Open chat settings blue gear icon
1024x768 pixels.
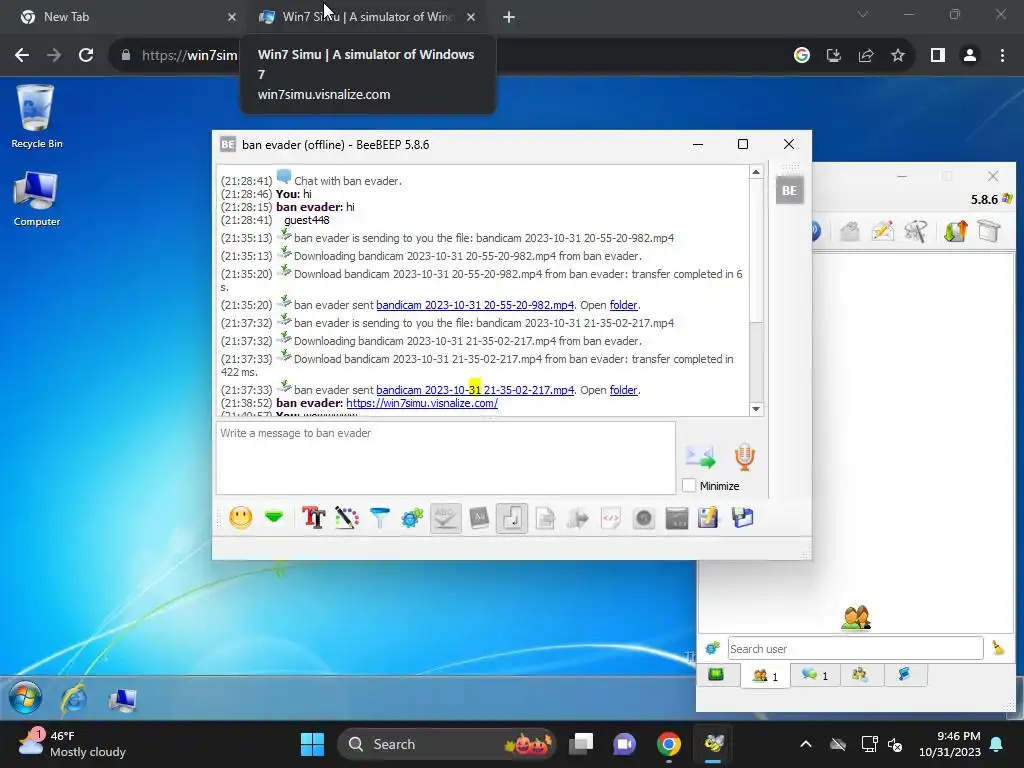pyautogui.click(x=412, y=518)
